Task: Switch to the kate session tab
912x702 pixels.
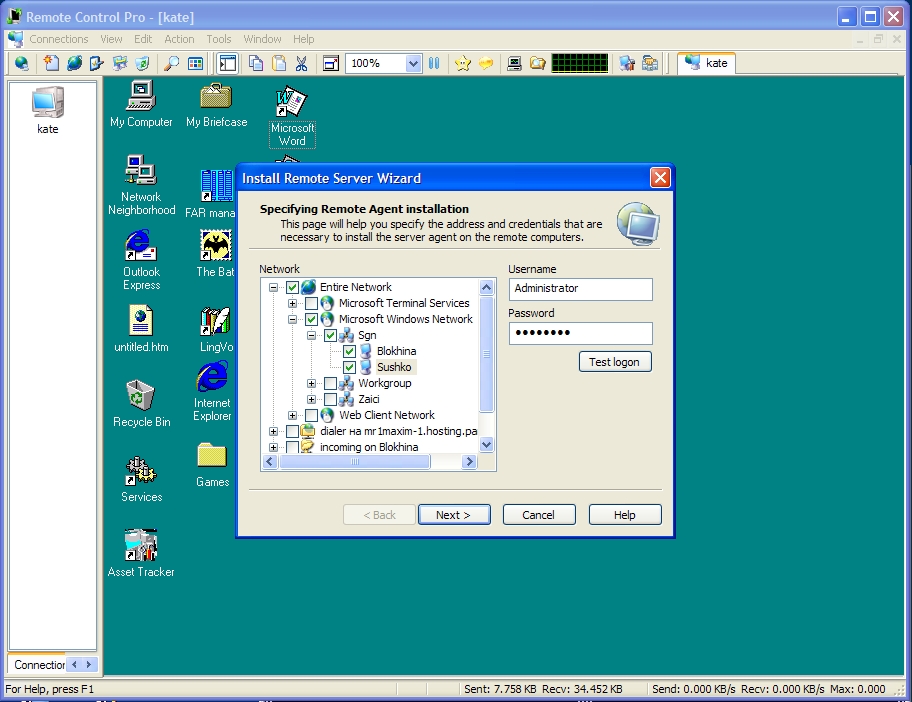Action: 706,62
